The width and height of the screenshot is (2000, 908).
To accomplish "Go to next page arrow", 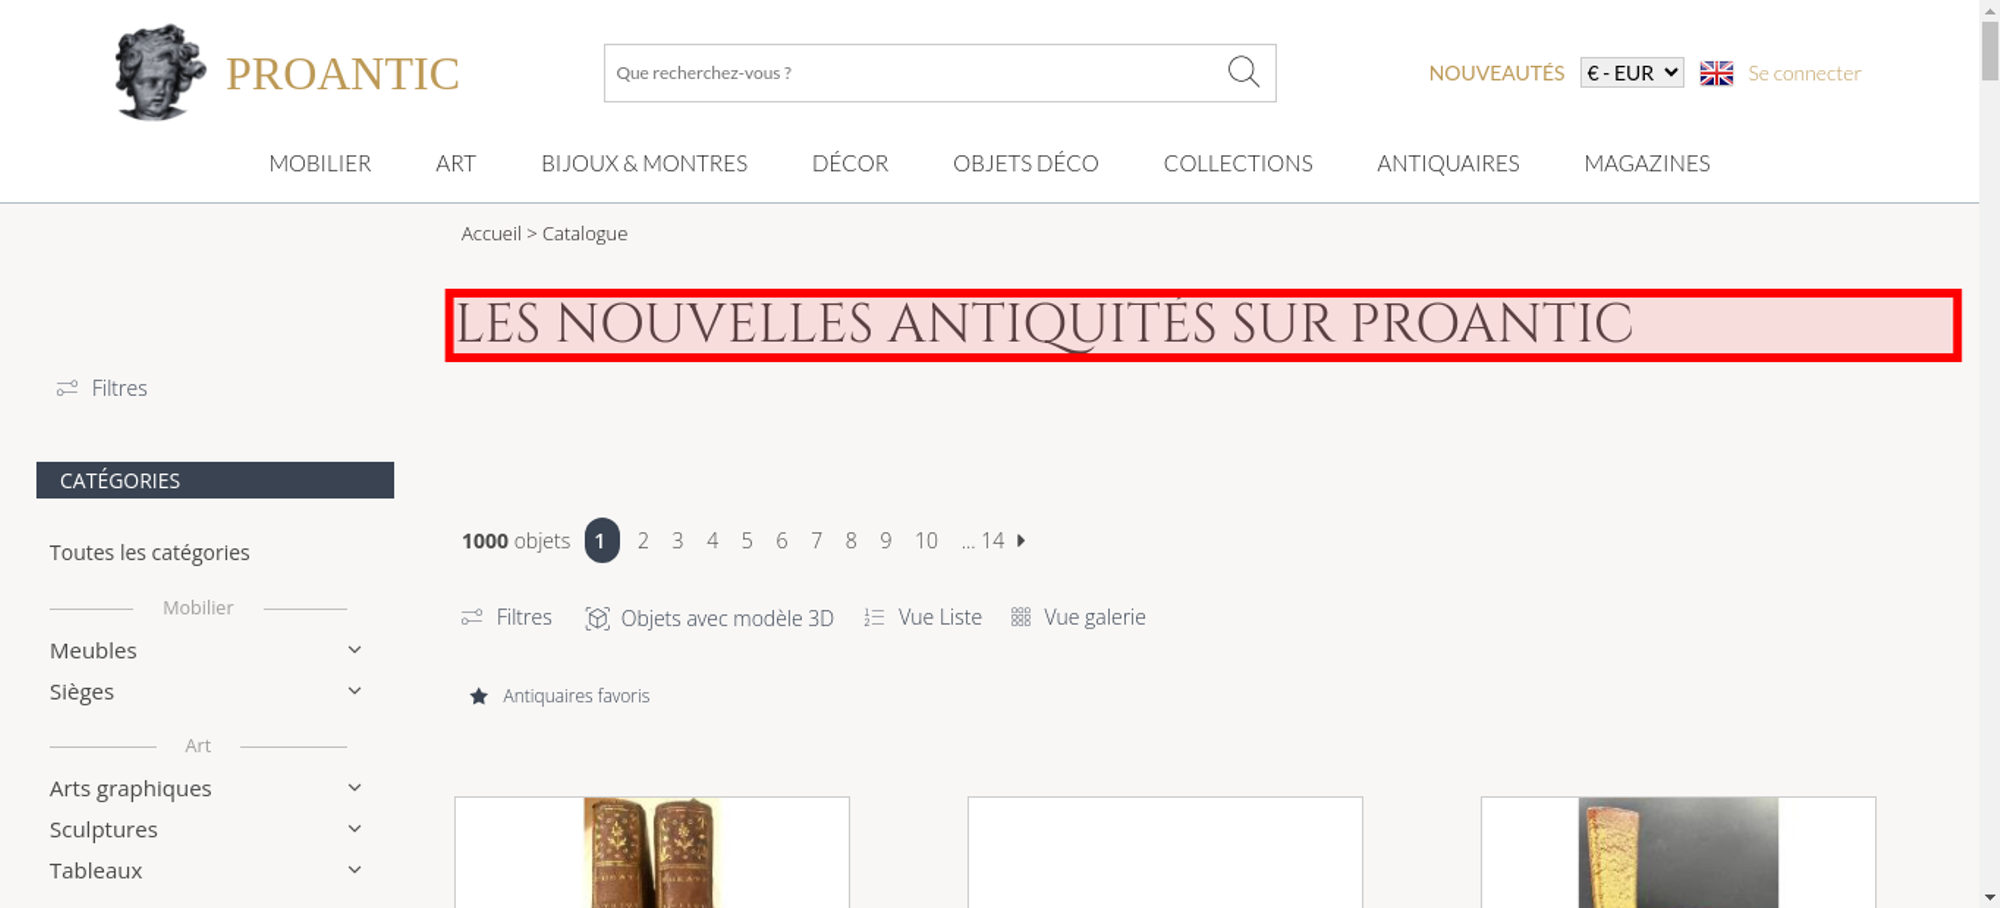I will [x=1021, y=540].
